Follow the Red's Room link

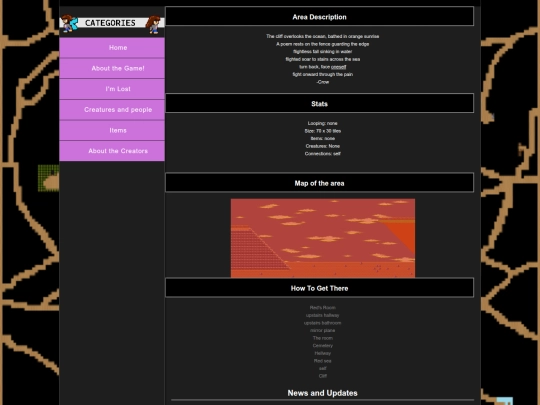(x=323, y=308)
